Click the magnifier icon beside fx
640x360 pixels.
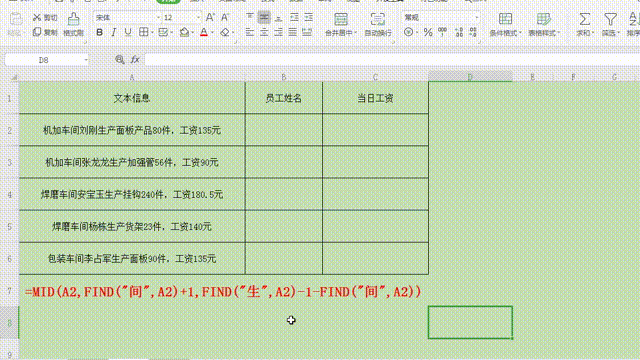click(x=120, y=60)
